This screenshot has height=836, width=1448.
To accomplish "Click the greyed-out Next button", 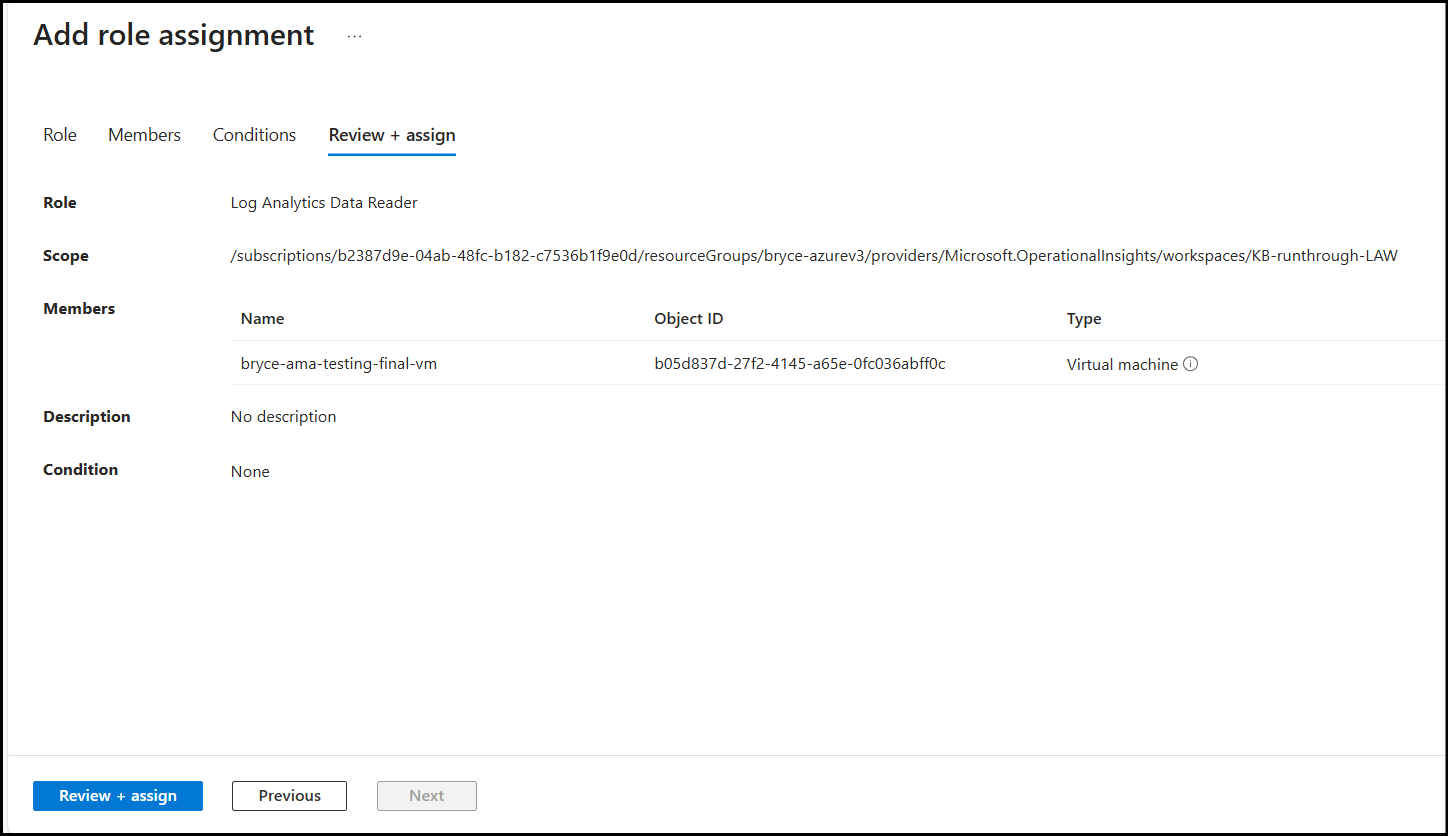I will pyautogui.click(x=426, y=796).
